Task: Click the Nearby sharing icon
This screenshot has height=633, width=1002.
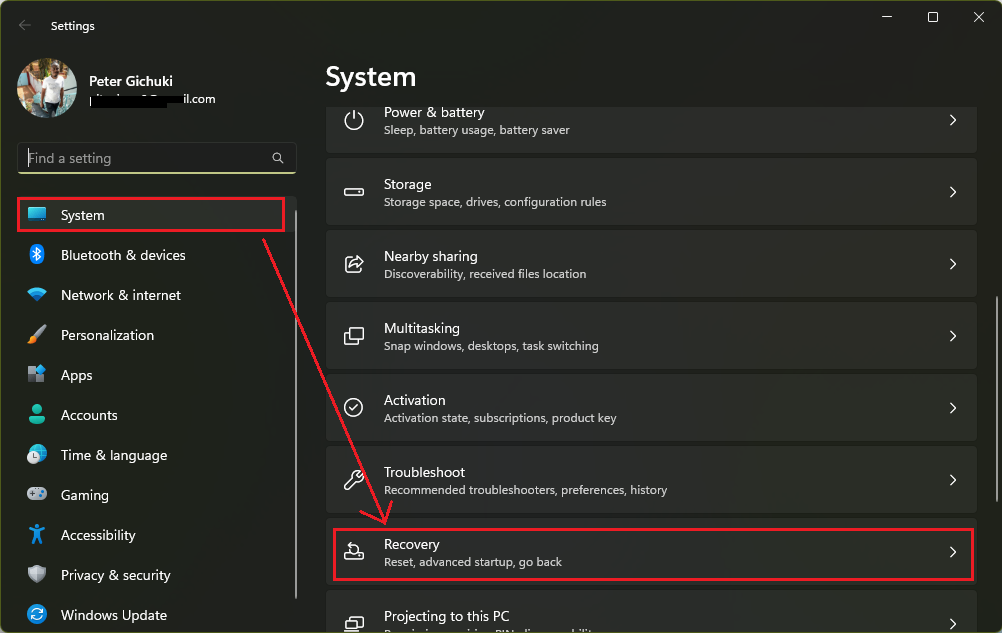Action: tap(354, 264)
